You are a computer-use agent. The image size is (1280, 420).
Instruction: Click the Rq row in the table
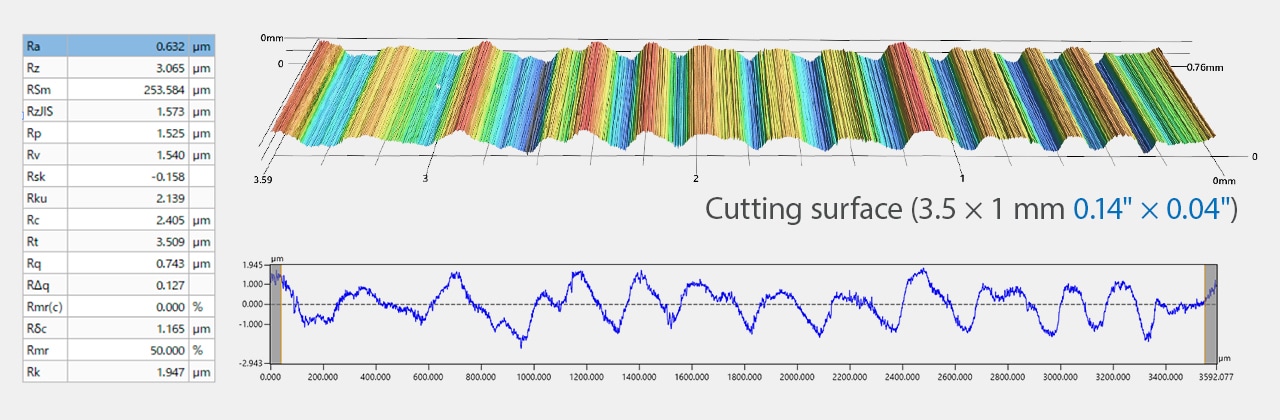(118, 263)
